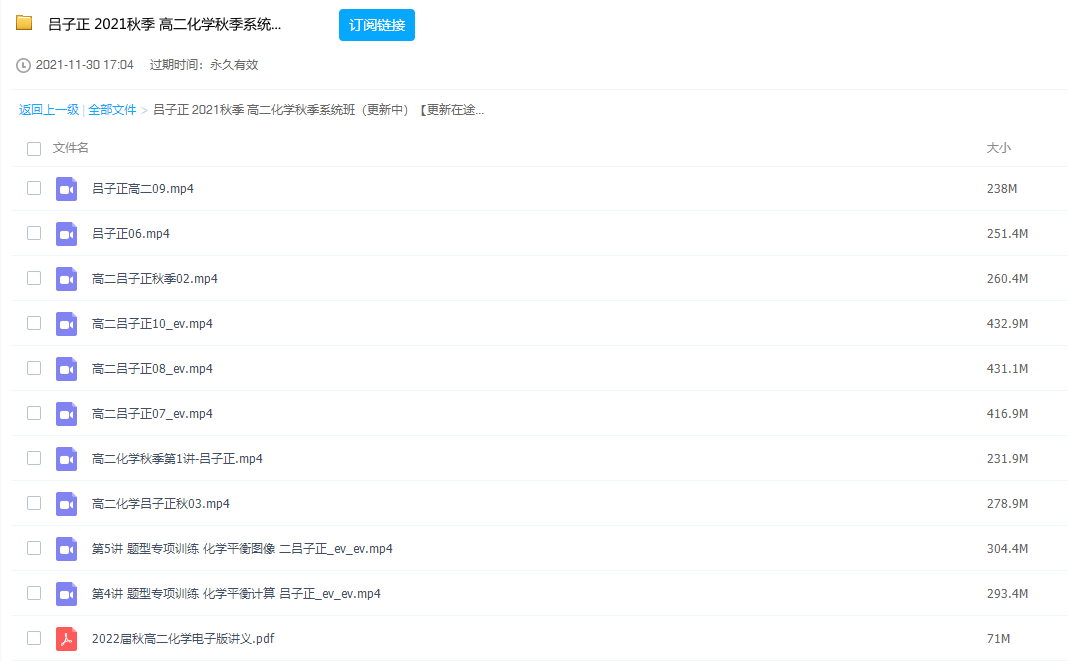Click the video icon for 高二化学秋季第1讲 video
This screenshot has height=662, width=1068.
(x=66, y=458)
